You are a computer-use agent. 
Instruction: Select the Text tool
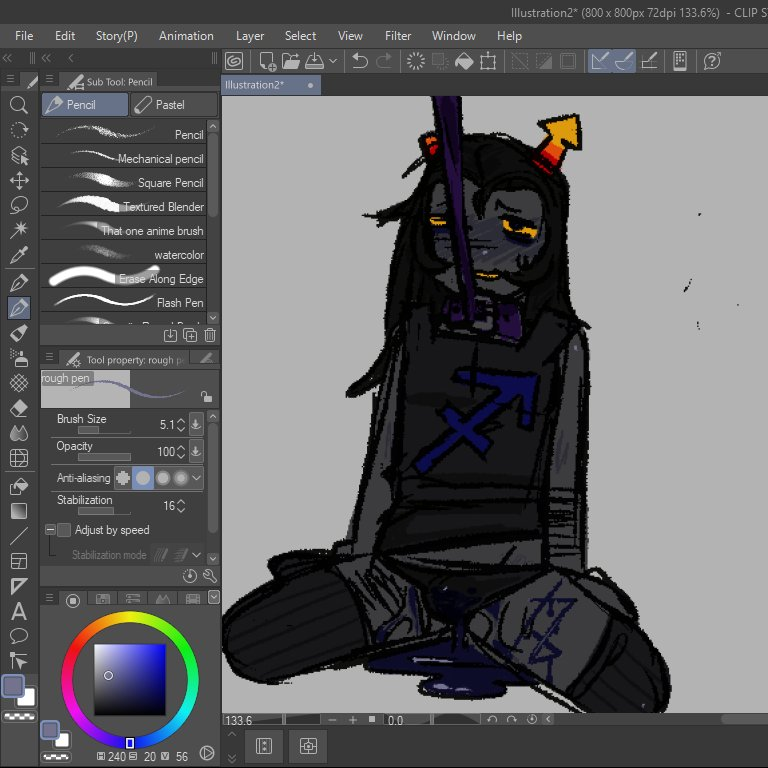point(19,611)
